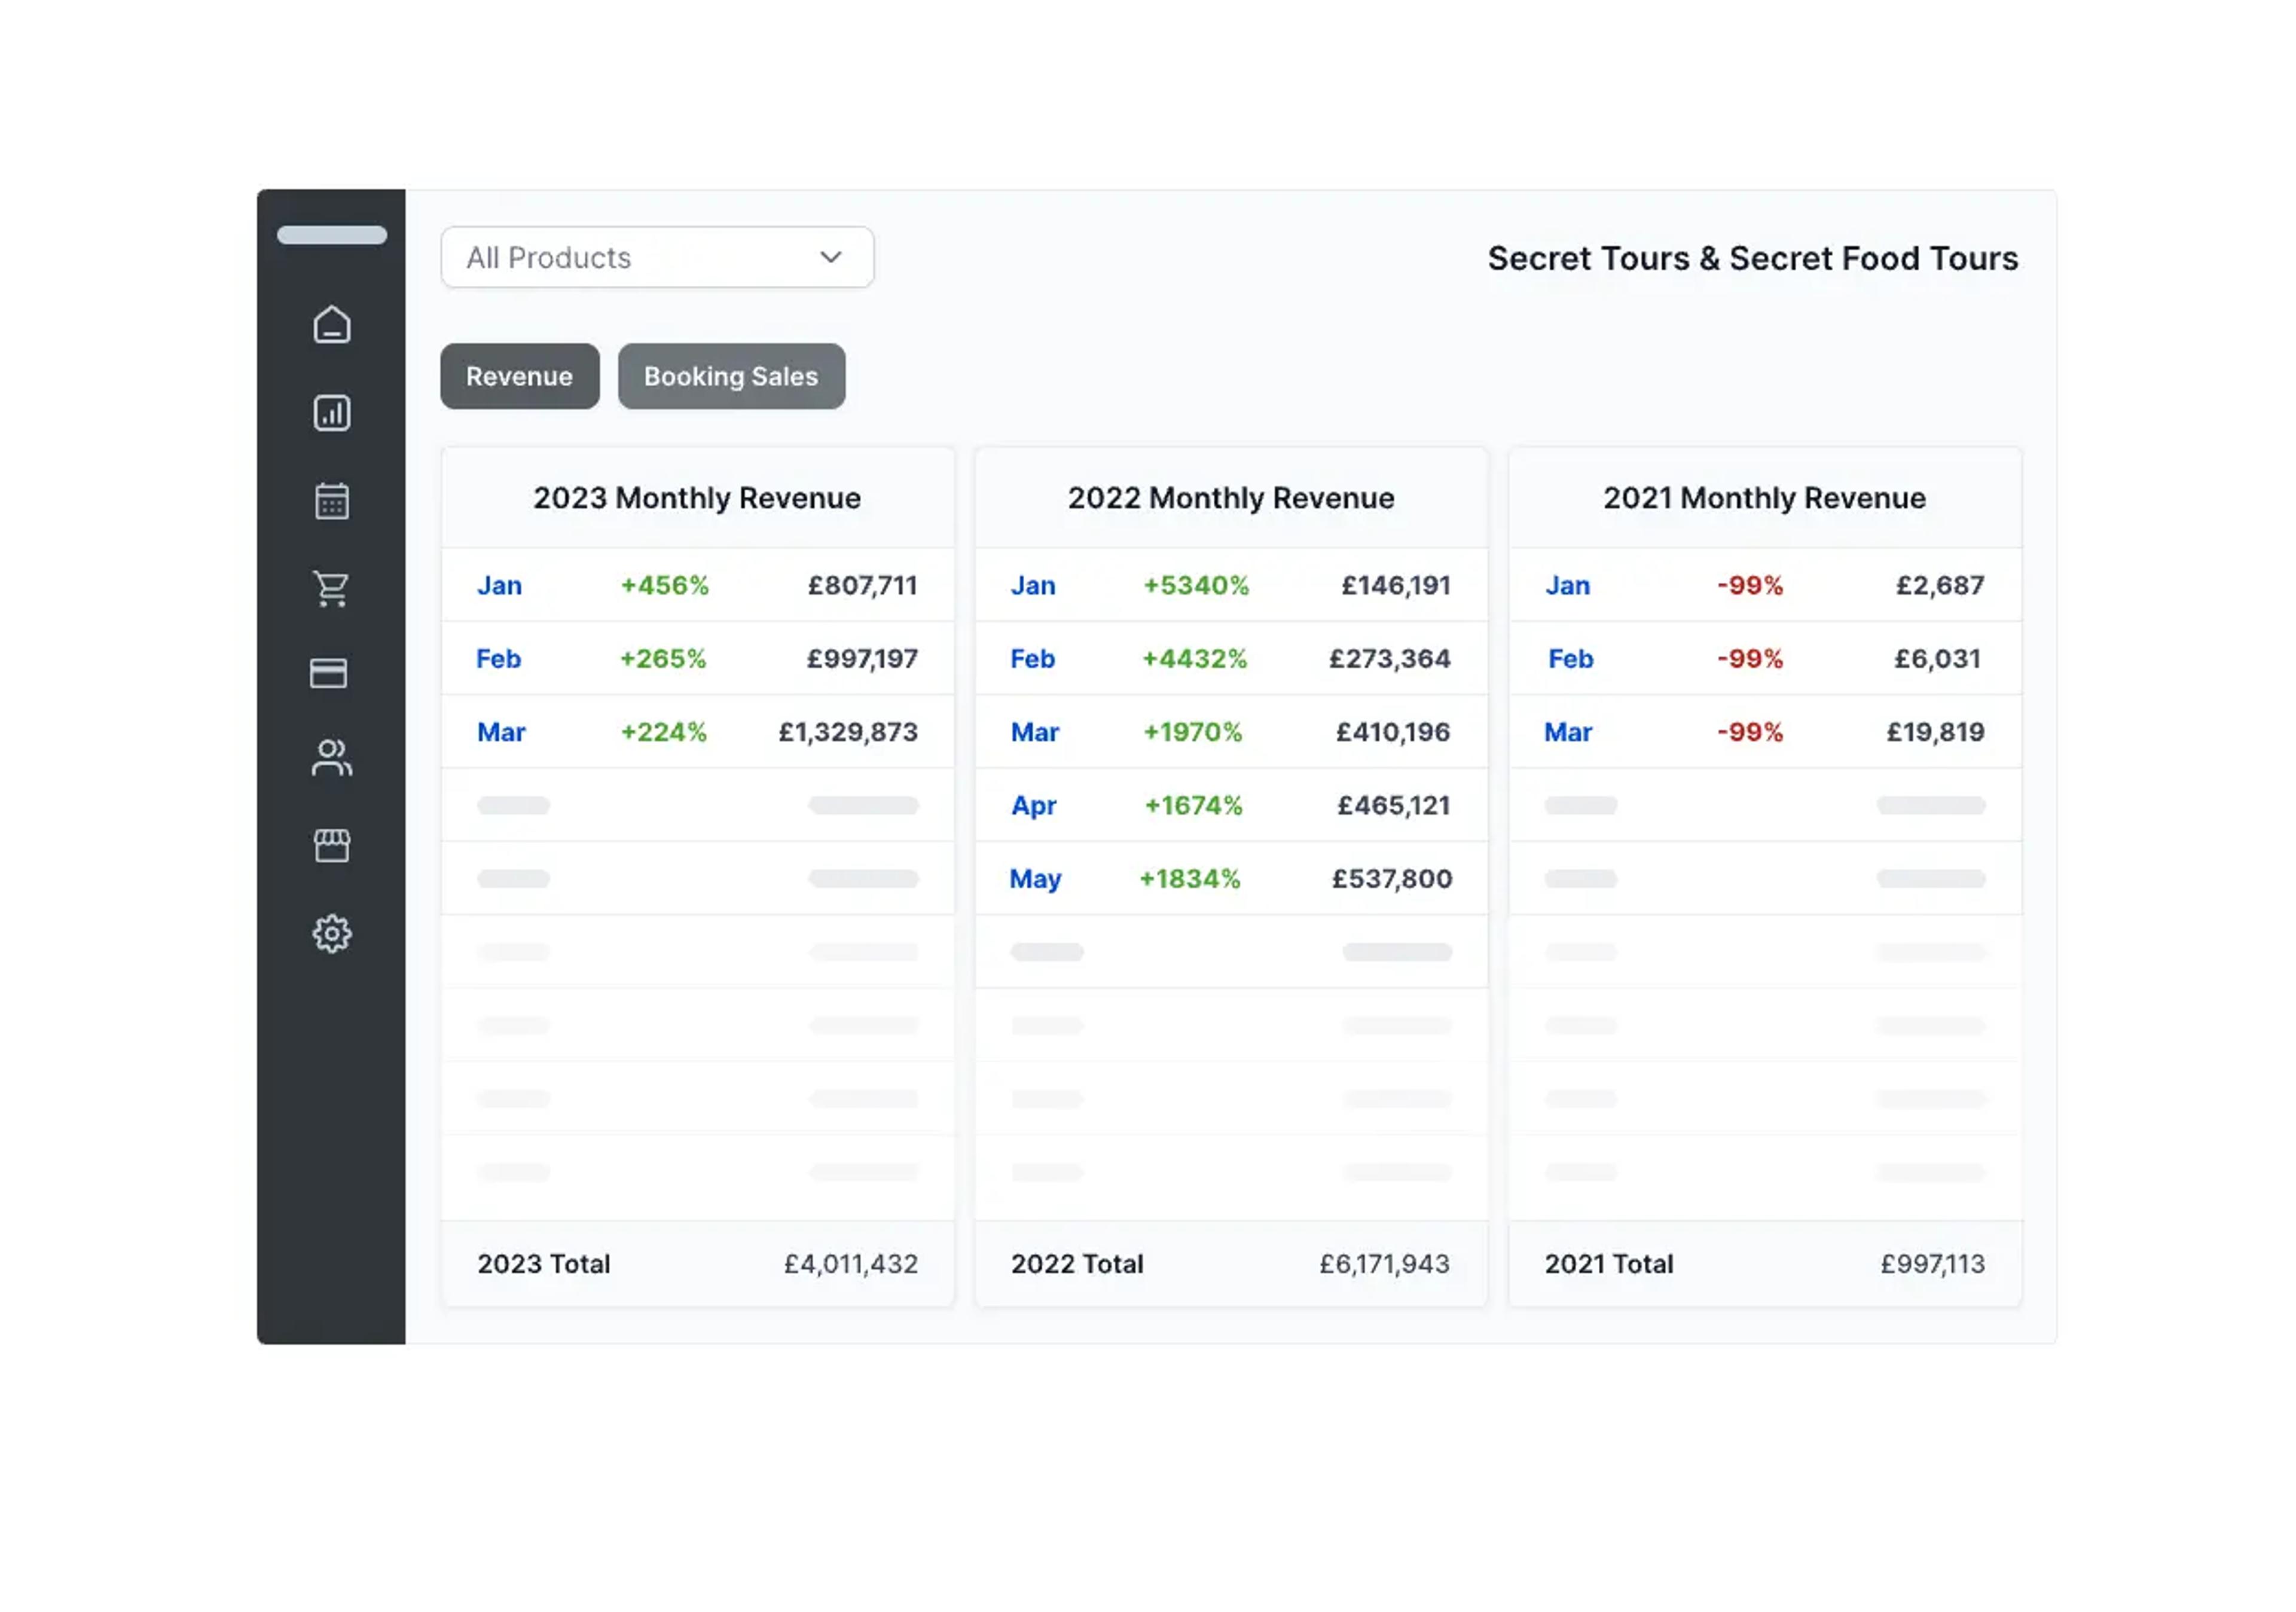The width and height of the screenshot is (2296, 1612).
Task: Click the 2021 Total amount £997,113
Action: point(1932,1264)
